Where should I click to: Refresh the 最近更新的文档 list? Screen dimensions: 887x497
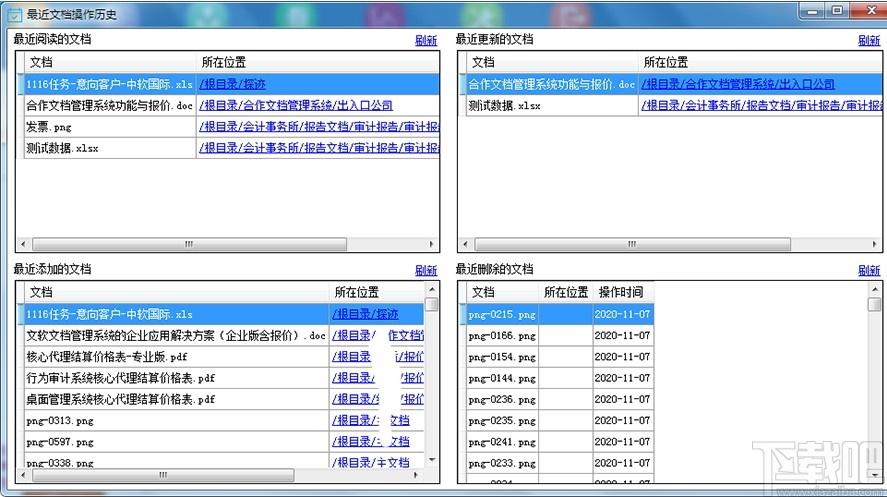(x=869, y=40)
